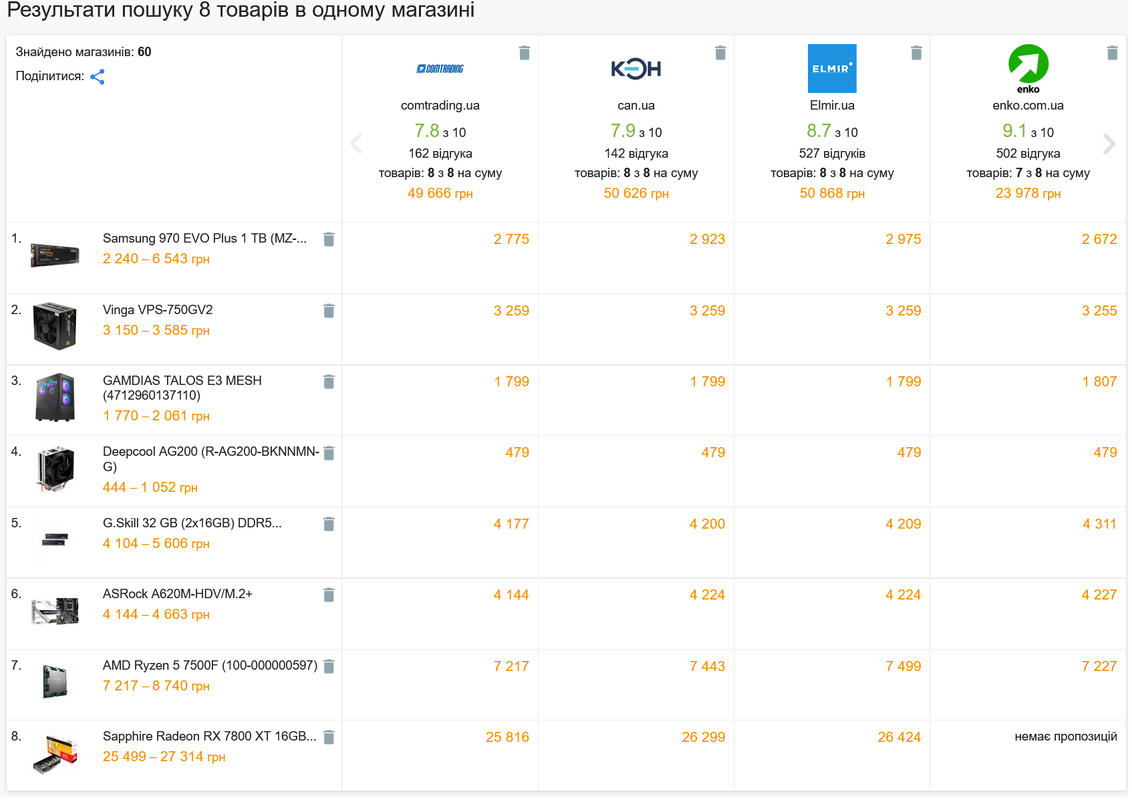Delete Vinga VPS-750GV2 from the list
This screenshot has height=800, width=1132.
coord(329,311)
